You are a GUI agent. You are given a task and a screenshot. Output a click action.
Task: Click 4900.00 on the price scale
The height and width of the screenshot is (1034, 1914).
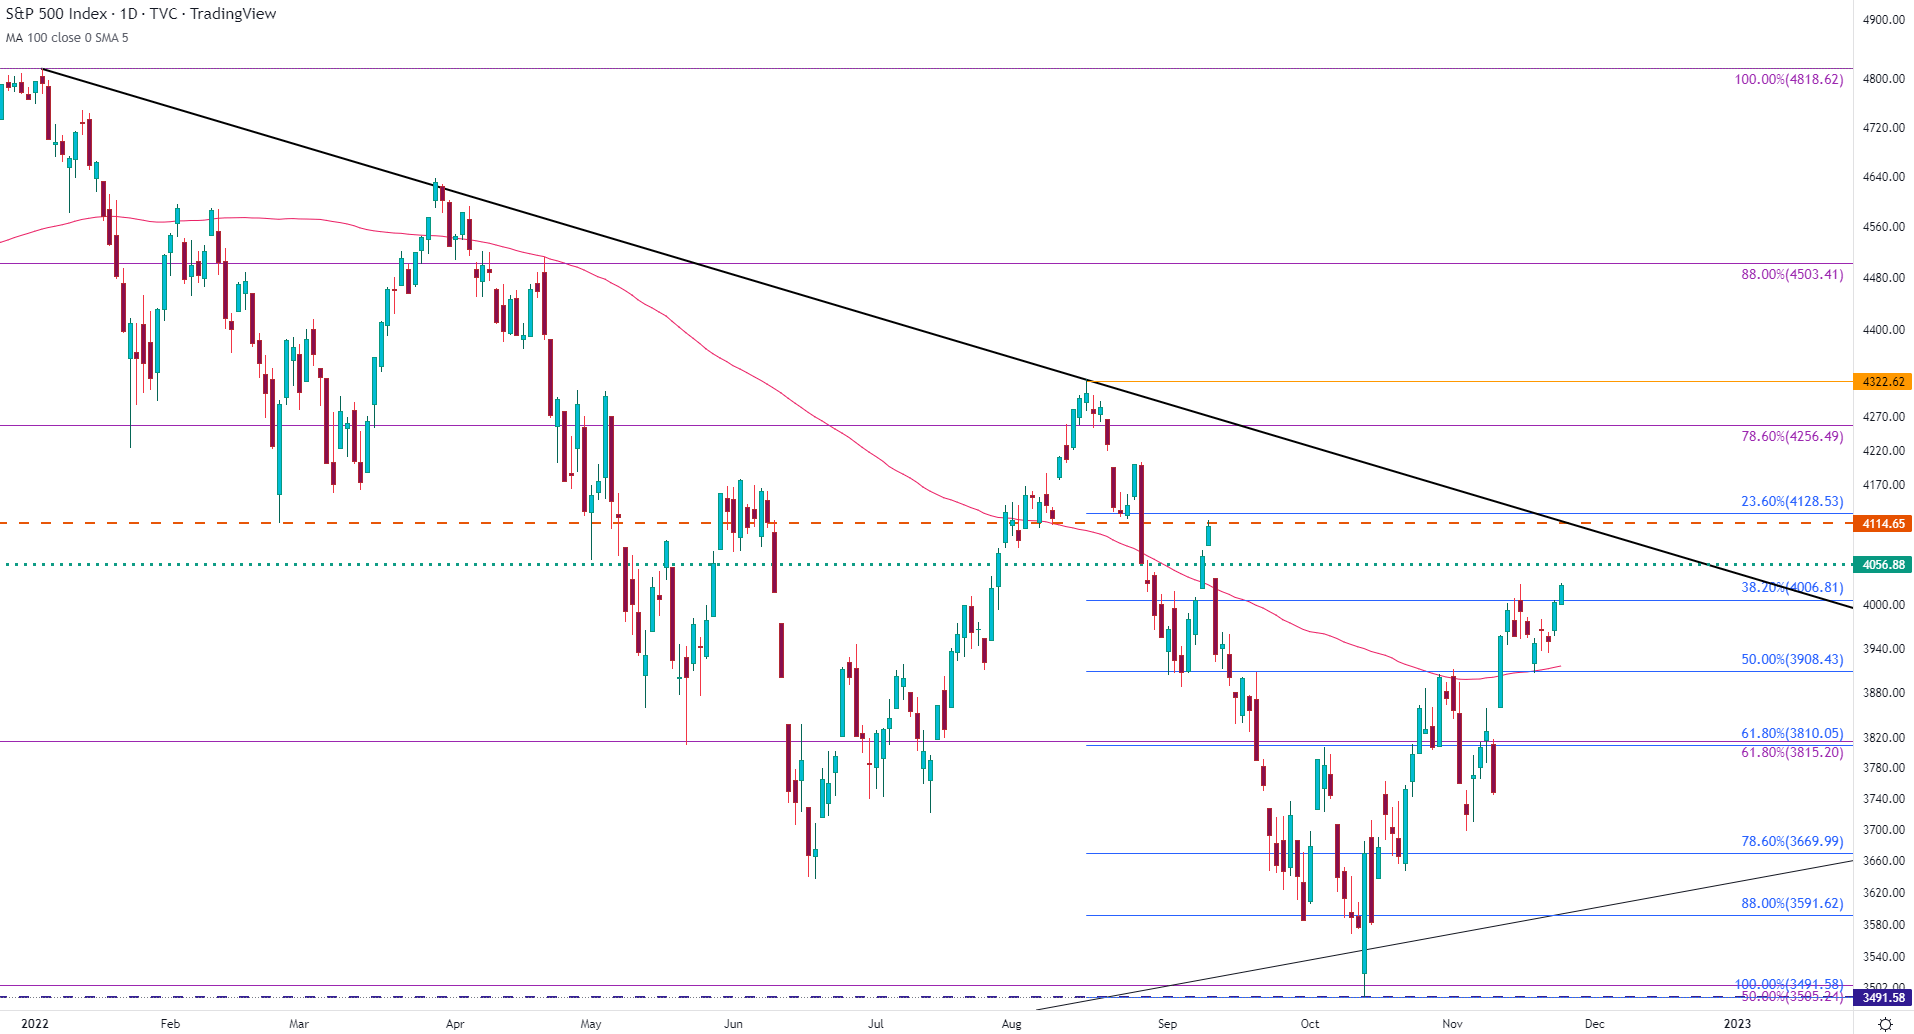[x=1884, y=20]
